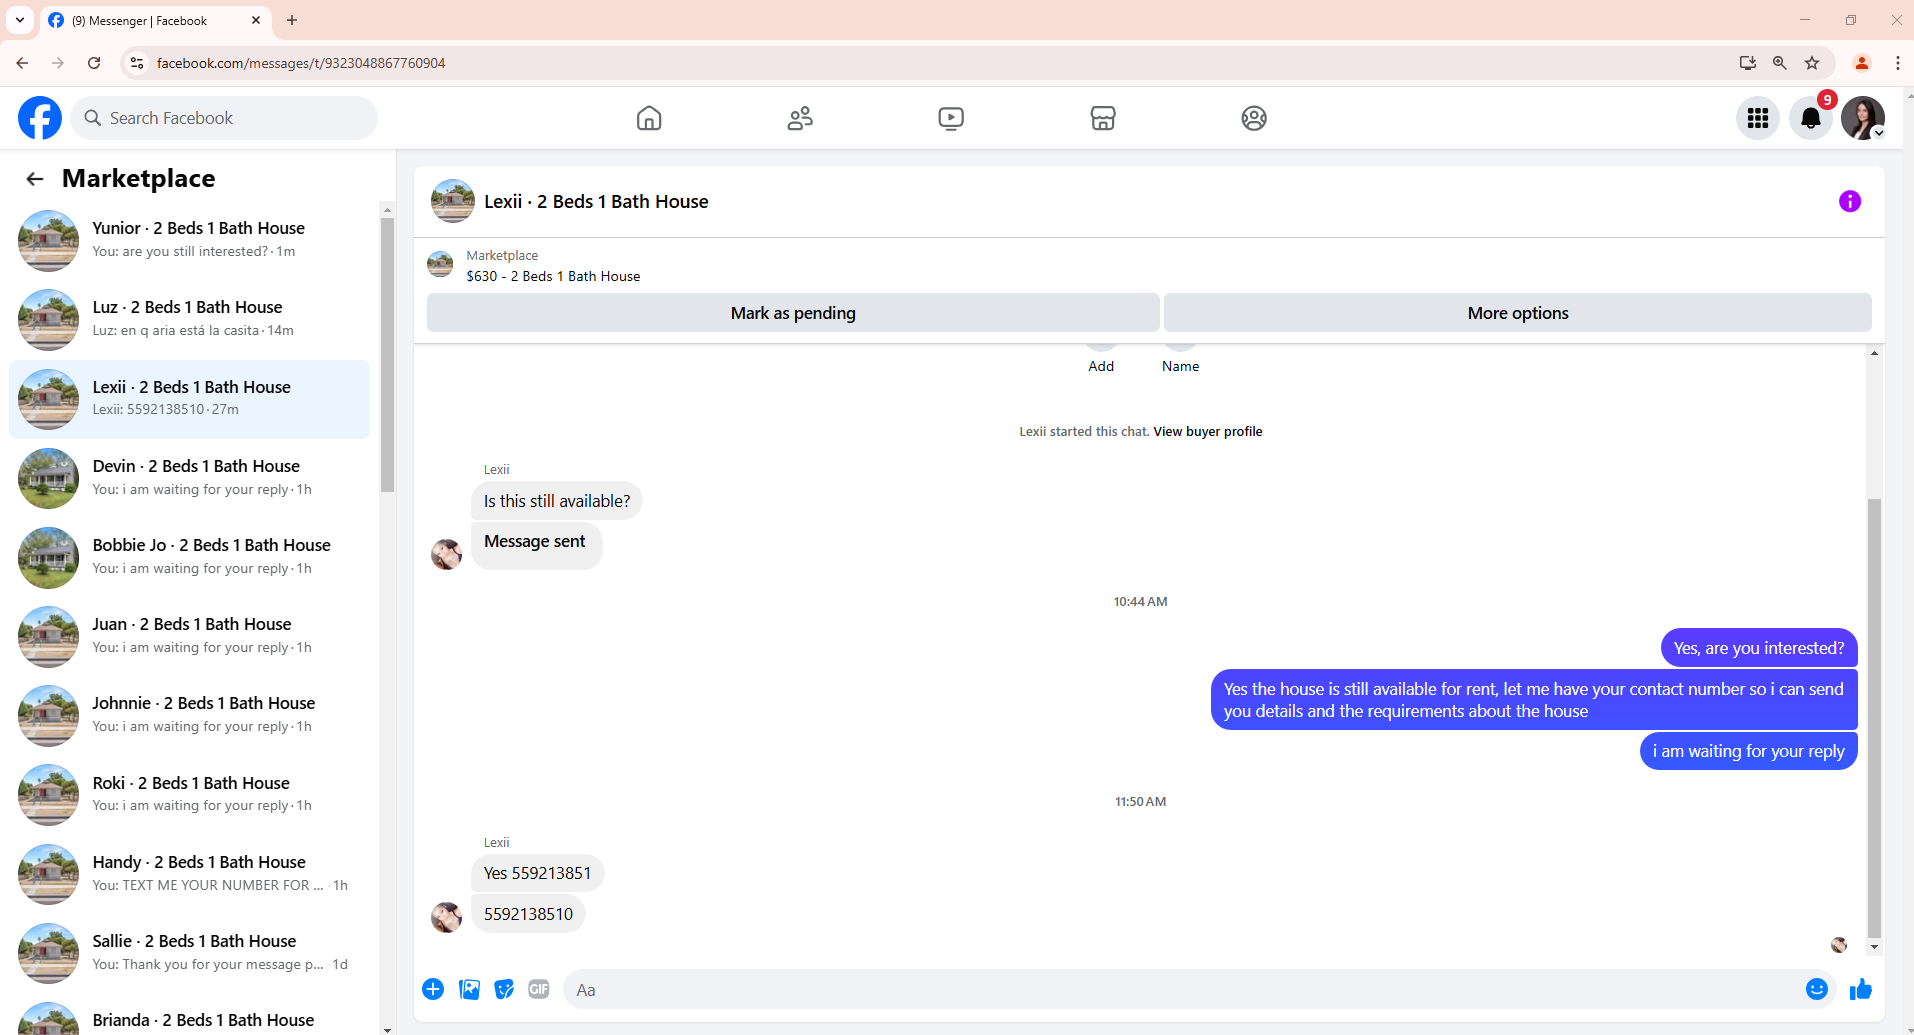The image size is (1914, 1035).
Task: Click the 'Message sent' bubble
Action: (537, 546)
